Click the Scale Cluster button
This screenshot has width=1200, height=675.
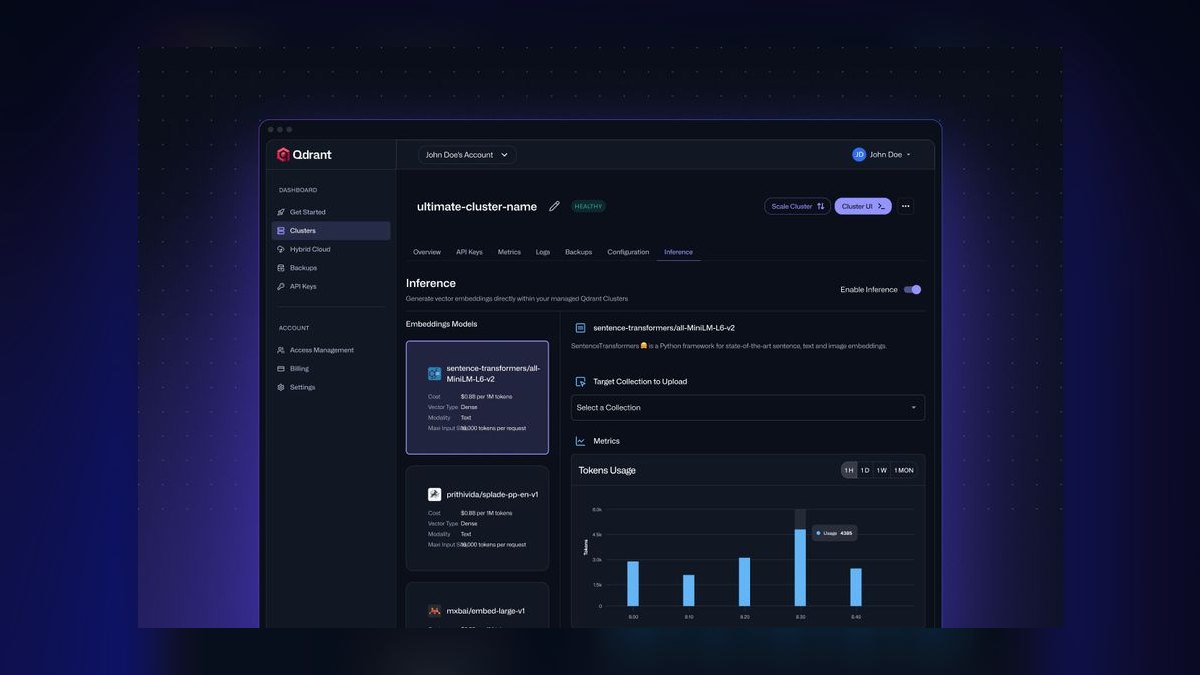(x=798, y=206)
